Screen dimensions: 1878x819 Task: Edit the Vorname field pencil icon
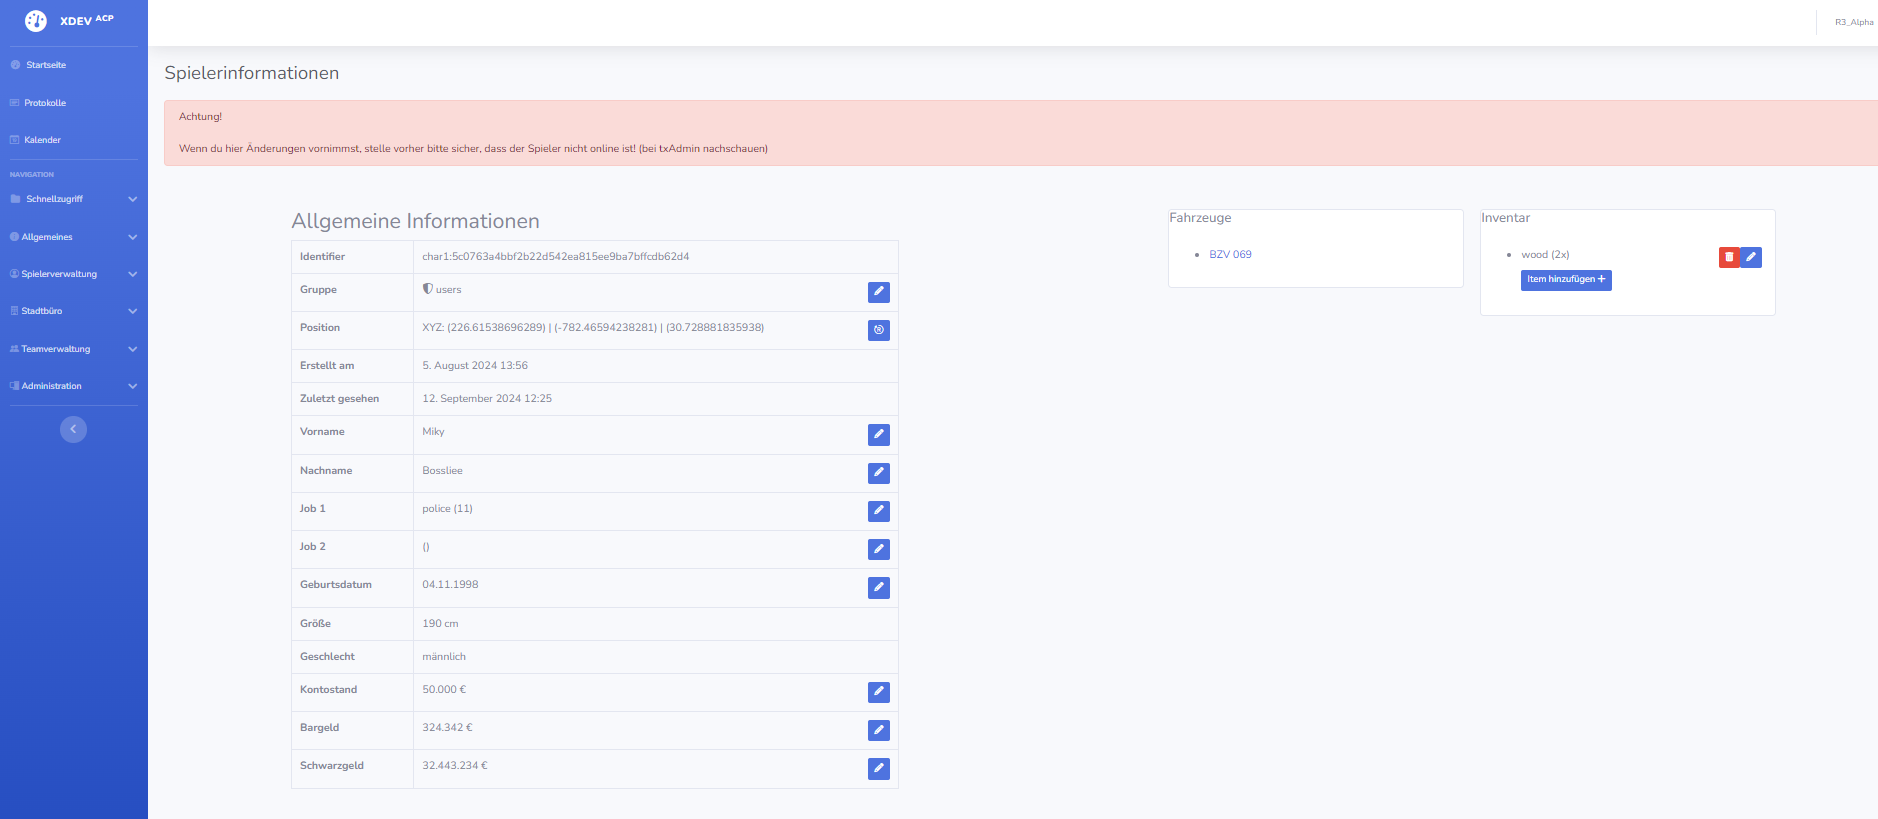point(878,435)
